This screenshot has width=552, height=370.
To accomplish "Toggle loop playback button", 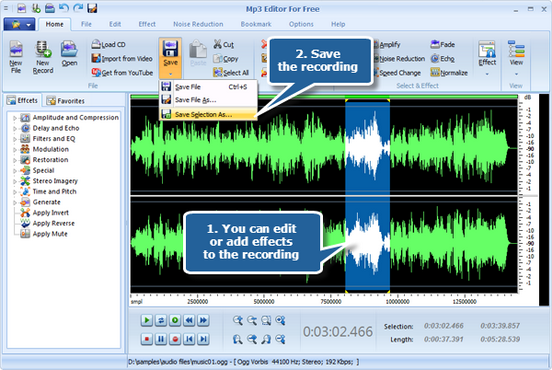I will click(161, 320).
